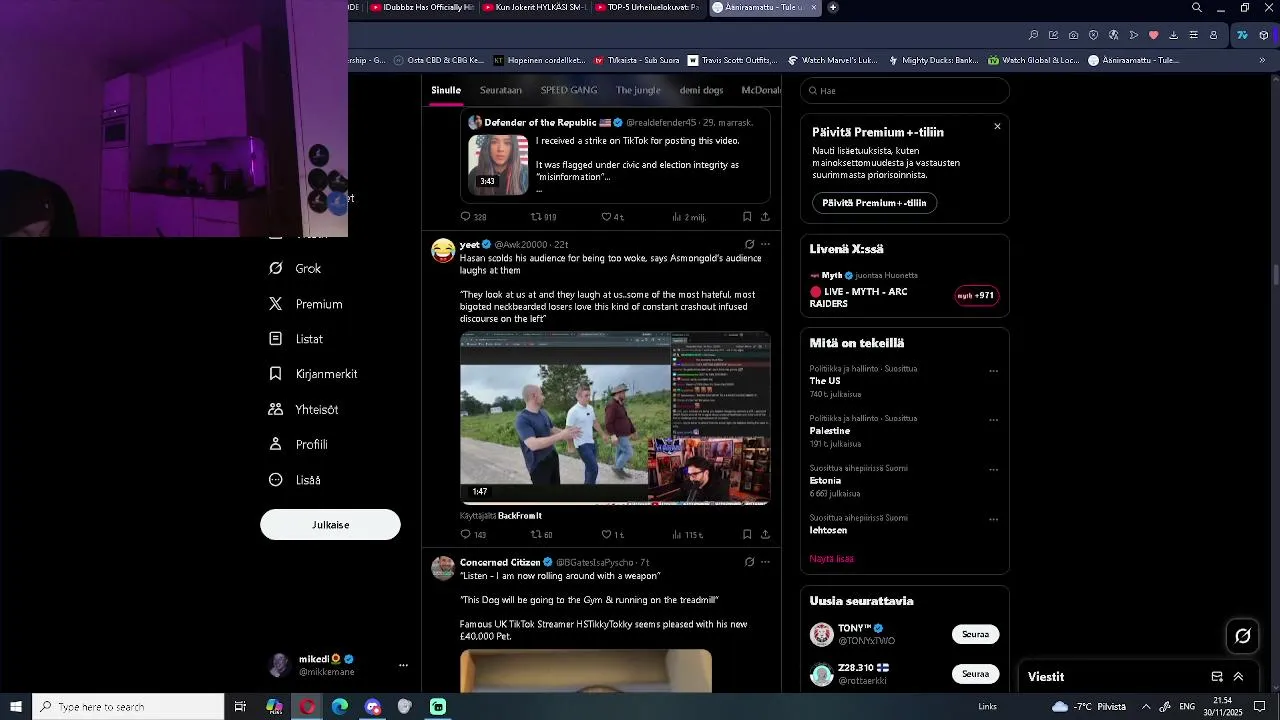Click the Julkaise post button
Screen dimensions: 1280x720
coord(330,525)
